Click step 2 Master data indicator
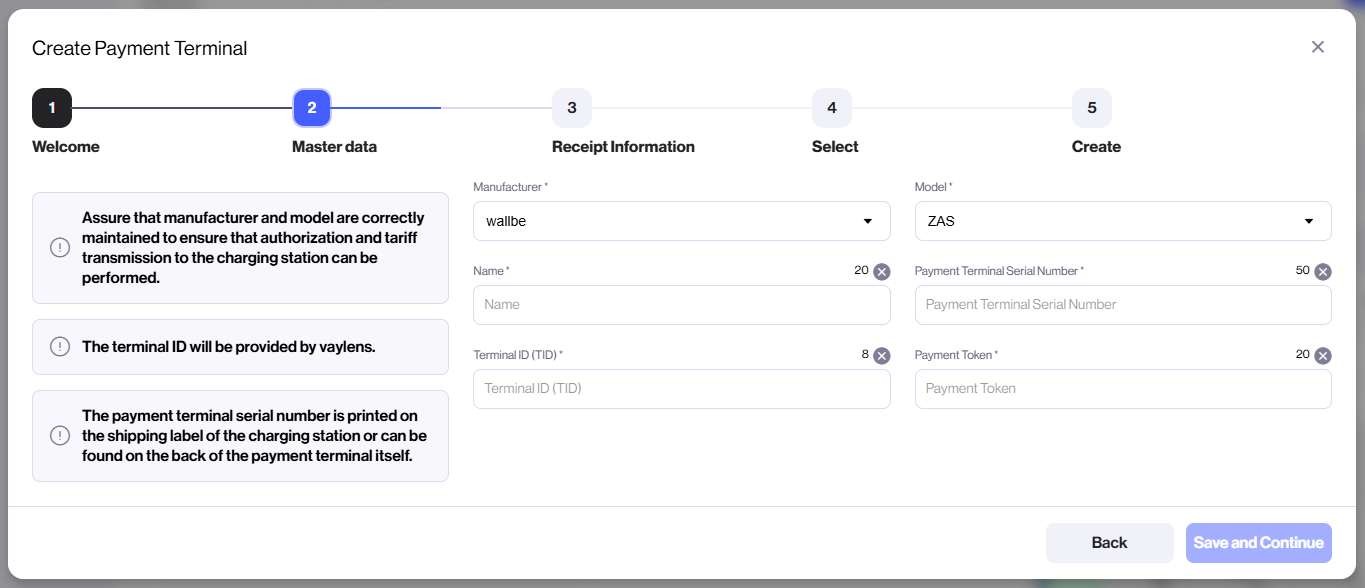The width and height of the screenshot is (1365, 588). pos(311,107)
